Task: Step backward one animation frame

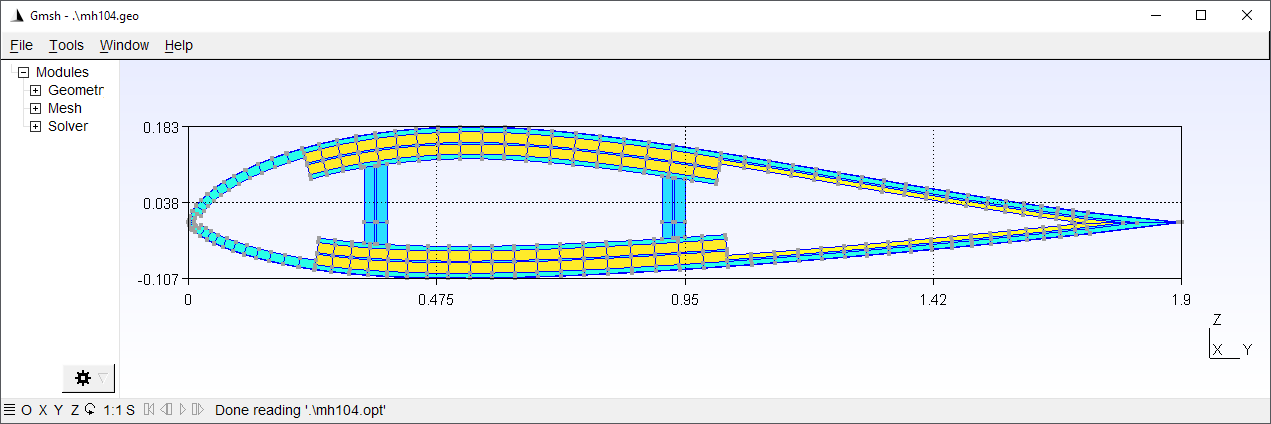Action: pos(166,409)
